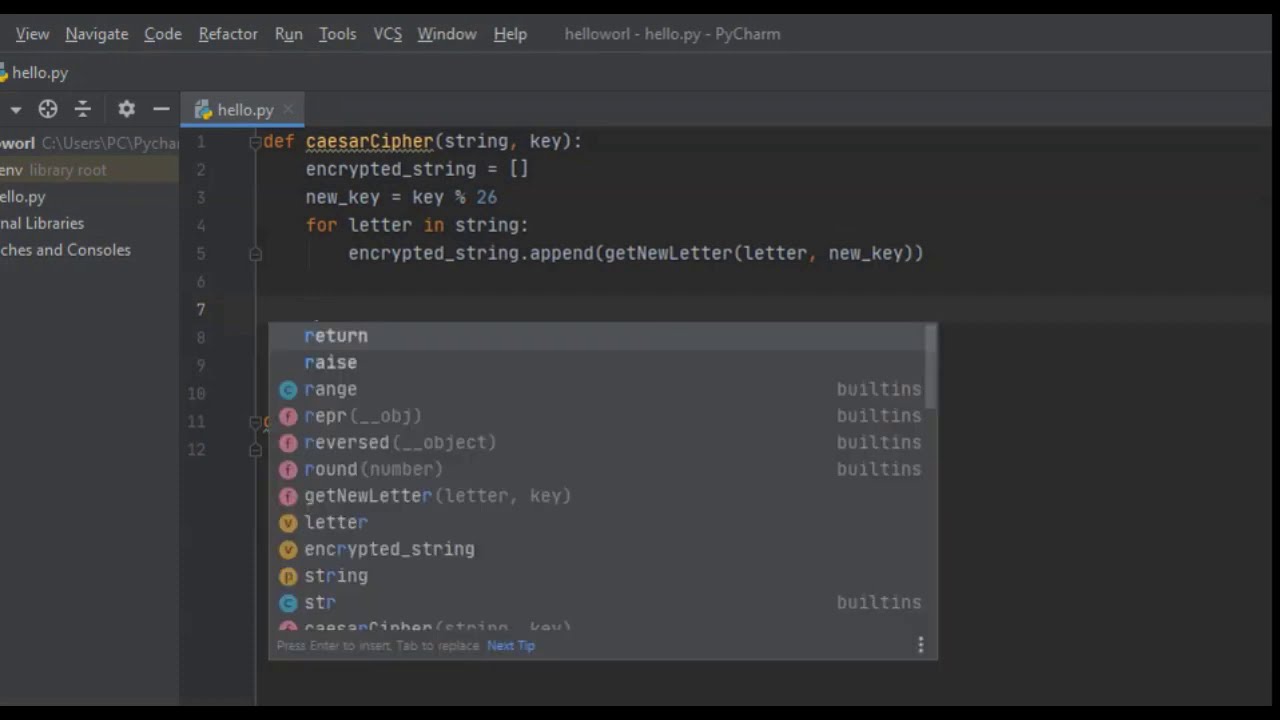Select hello.py in the Project tree

click(x=23, y=197)
